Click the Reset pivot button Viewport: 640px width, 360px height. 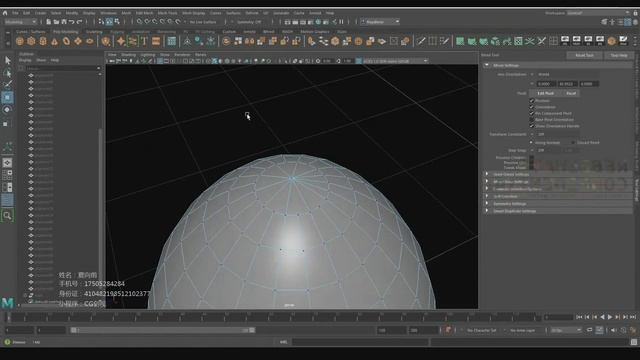(571, 93)
